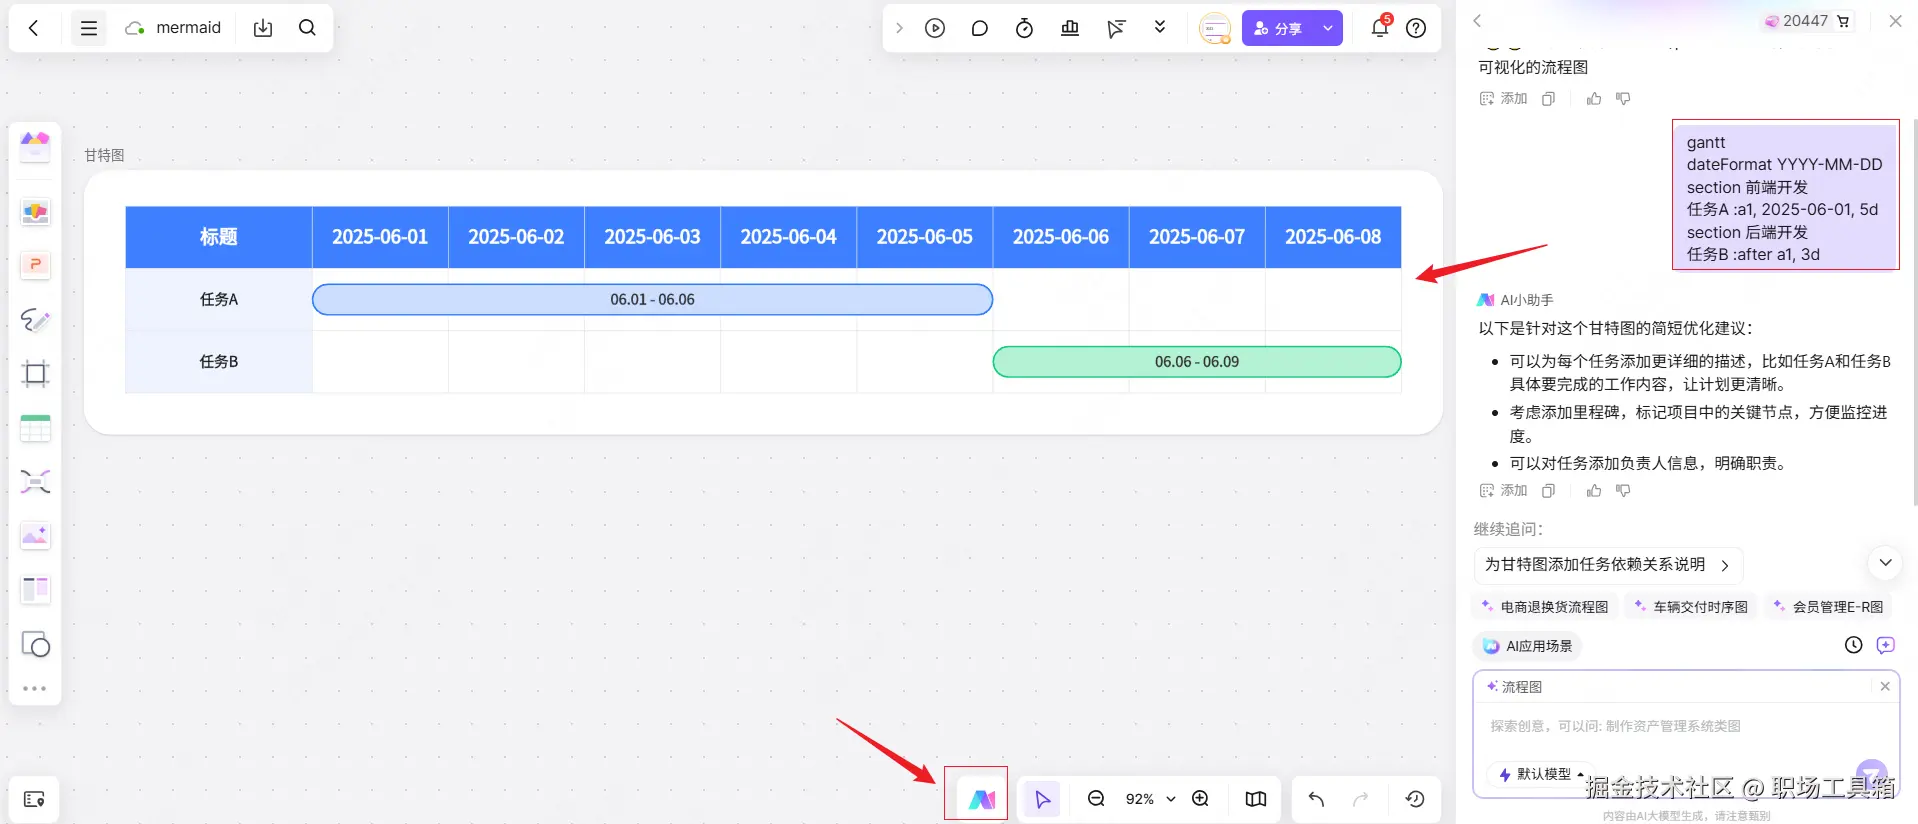The width and height of the screenshot is (1918, 824).
Task: Click the user avatar icon
Action: tap(1215, 28)
